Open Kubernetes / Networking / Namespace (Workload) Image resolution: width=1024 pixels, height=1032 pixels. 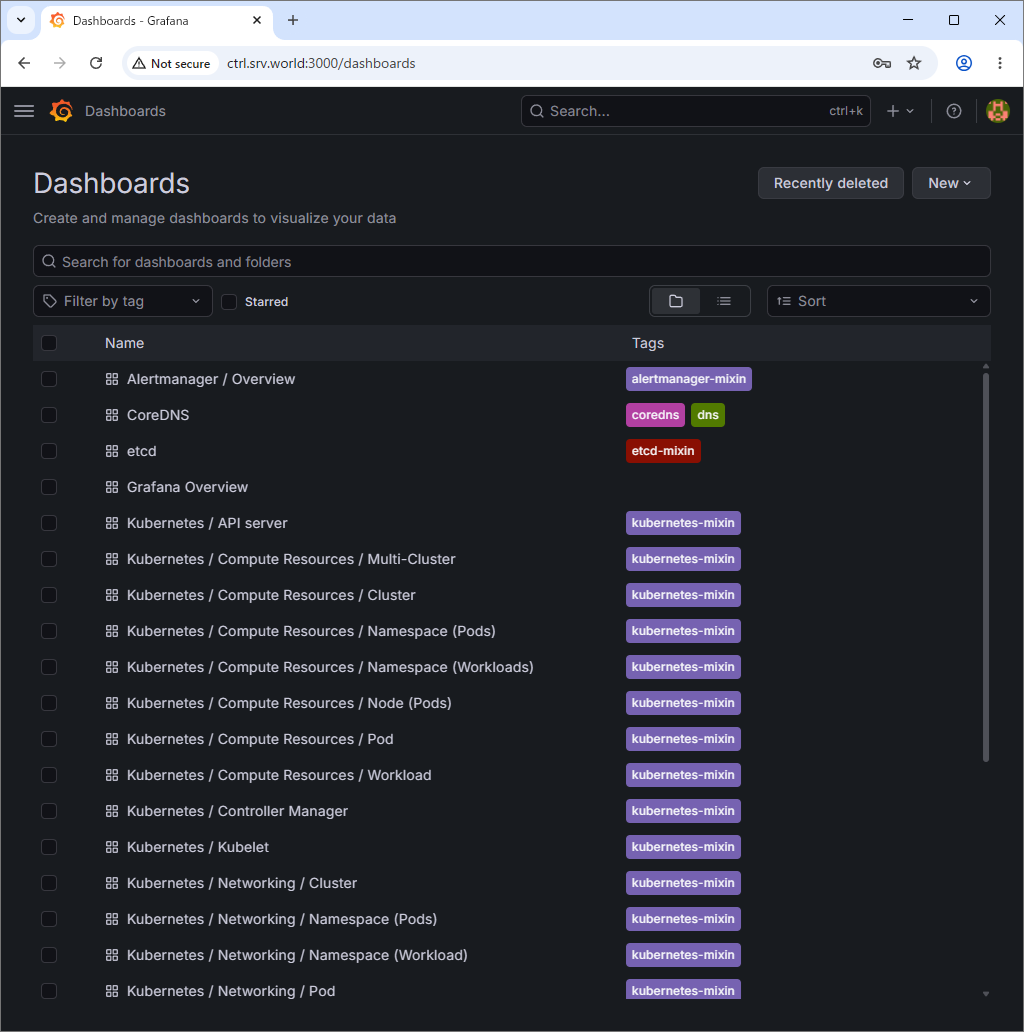click(x=297, y=956)
